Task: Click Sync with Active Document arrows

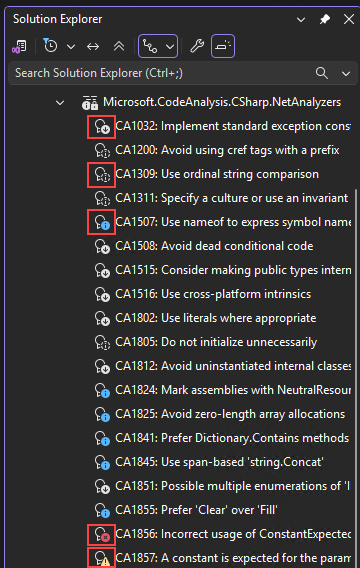Action: pyautogui.click(x=93, y=46)
